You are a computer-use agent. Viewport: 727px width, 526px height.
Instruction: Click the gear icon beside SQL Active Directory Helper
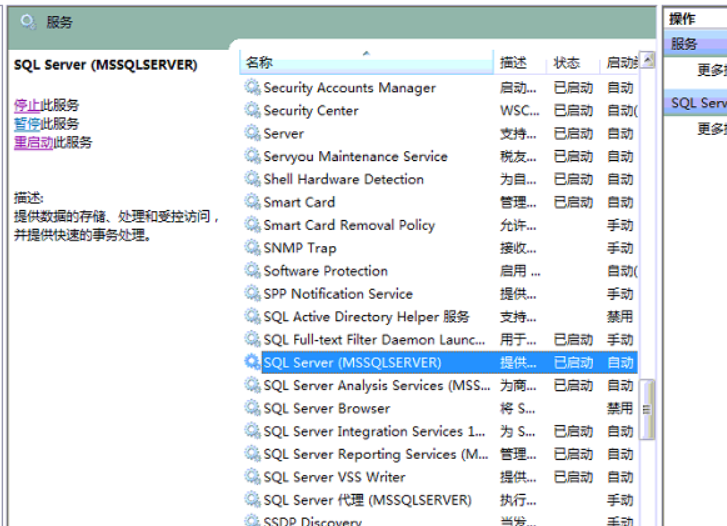click(252, 316)
